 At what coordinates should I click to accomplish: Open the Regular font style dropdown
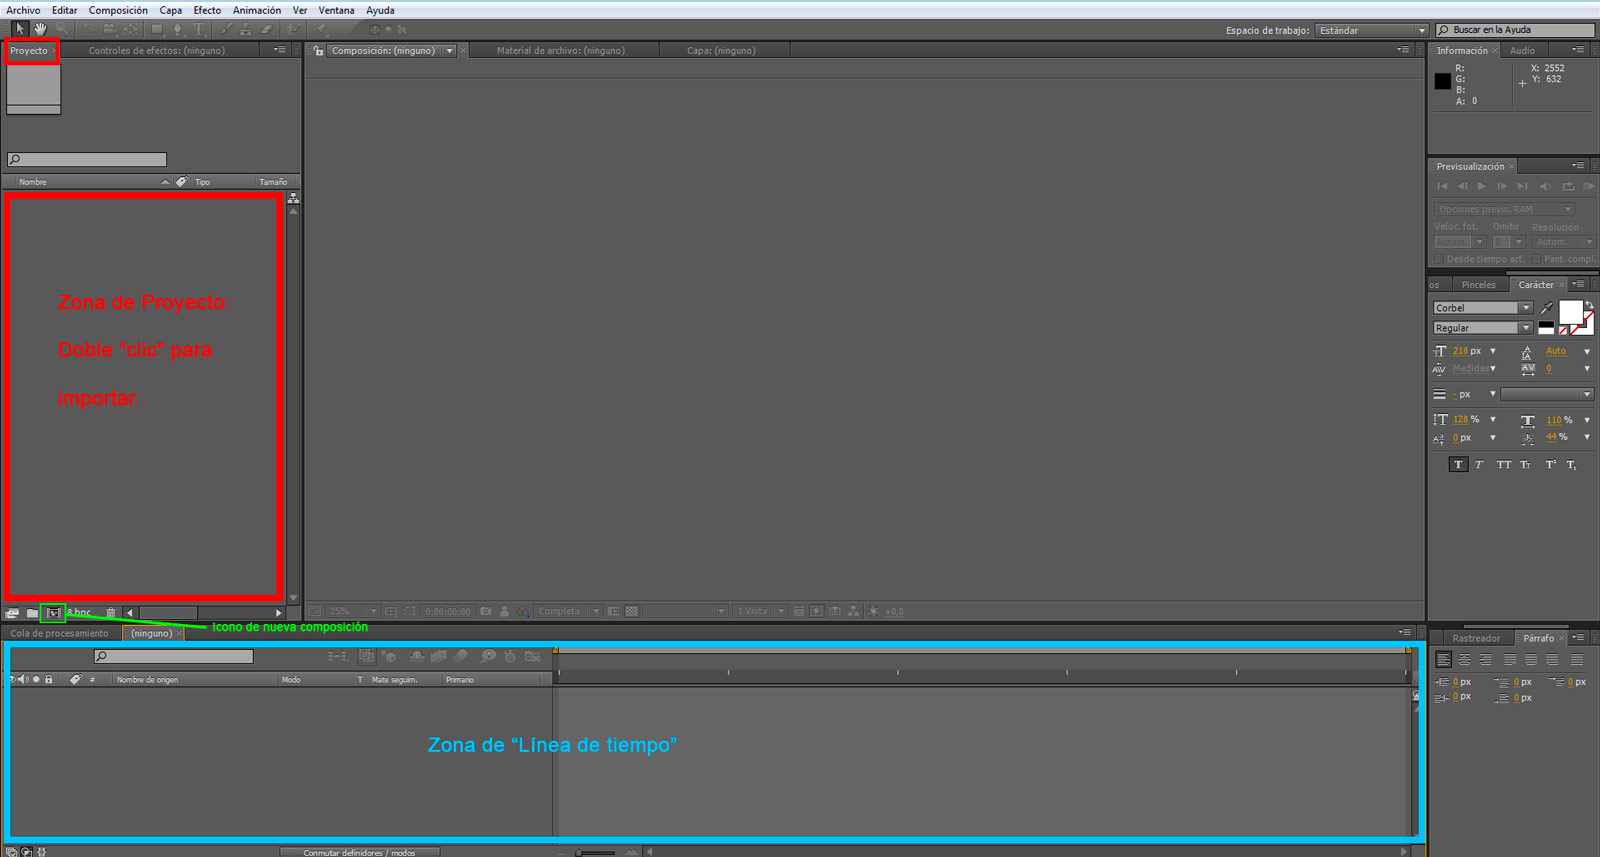coord(1483,328)
